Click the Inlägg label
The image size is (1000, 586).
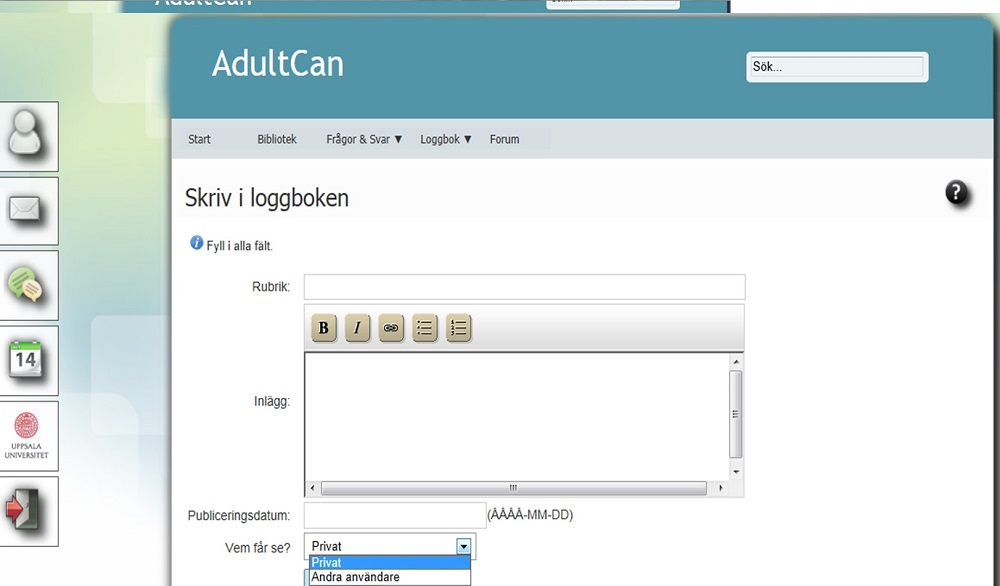tap(272, 401)
